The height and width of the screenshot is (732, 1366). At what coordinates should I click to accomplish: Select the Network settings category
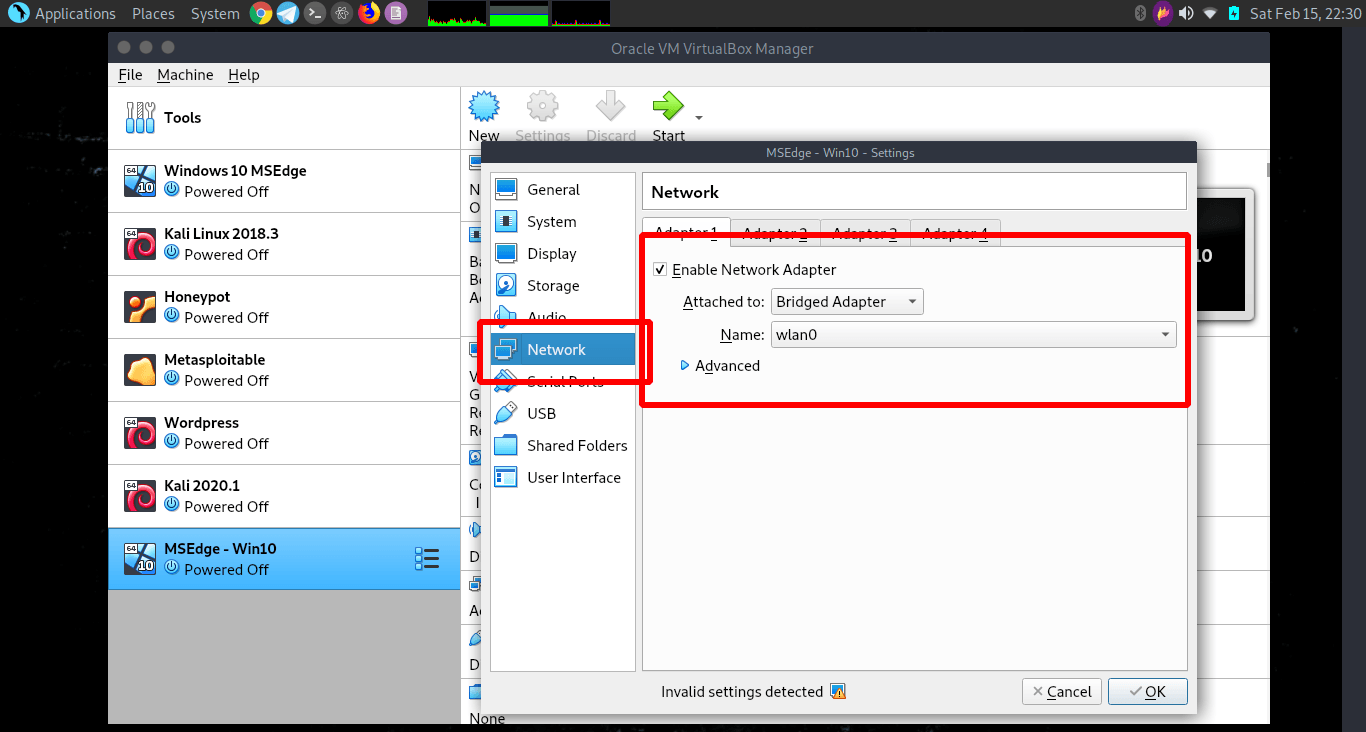(563, 350)
